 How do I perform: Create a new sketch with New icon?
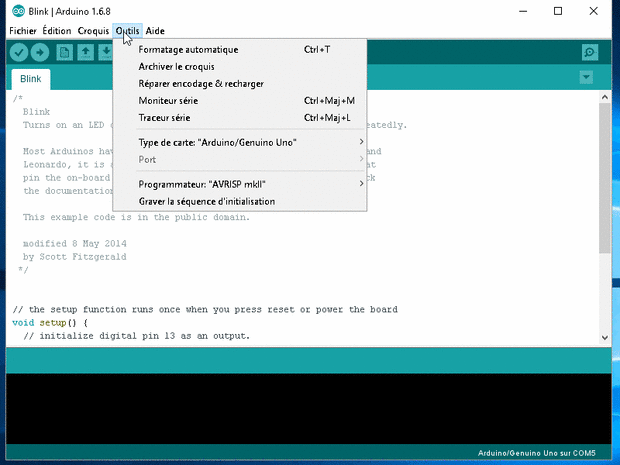click(x=64, y=53)
